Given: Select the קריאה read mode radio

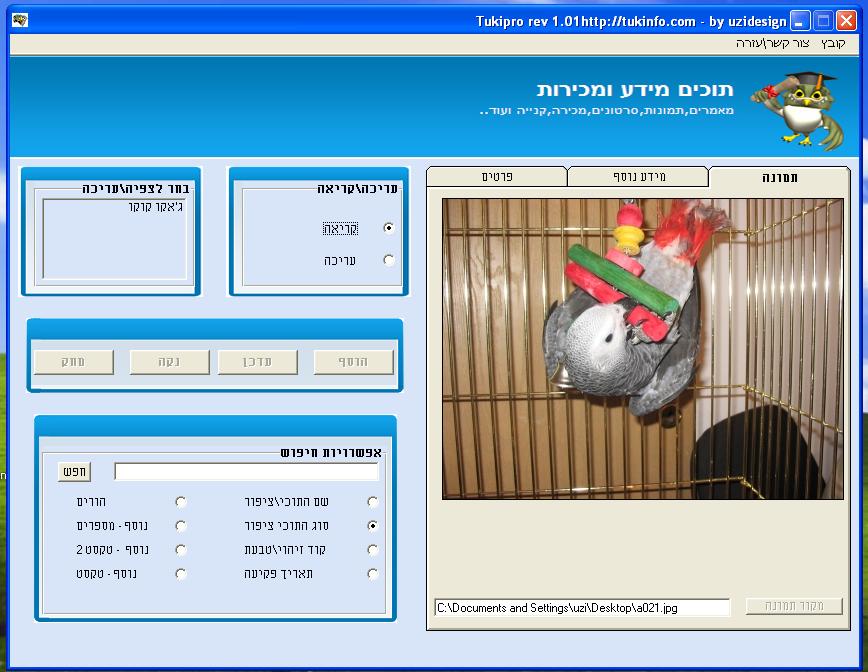Looking at the screenshot, I should [389, 228].
